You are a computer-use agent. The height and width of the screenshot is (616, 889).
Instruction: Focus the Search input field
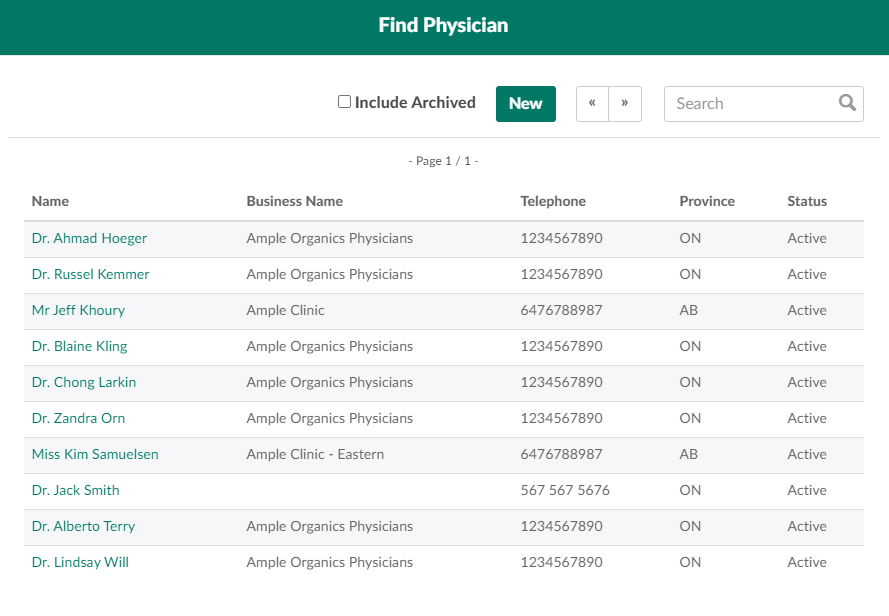pyautogui.click(x=750, y=104)
